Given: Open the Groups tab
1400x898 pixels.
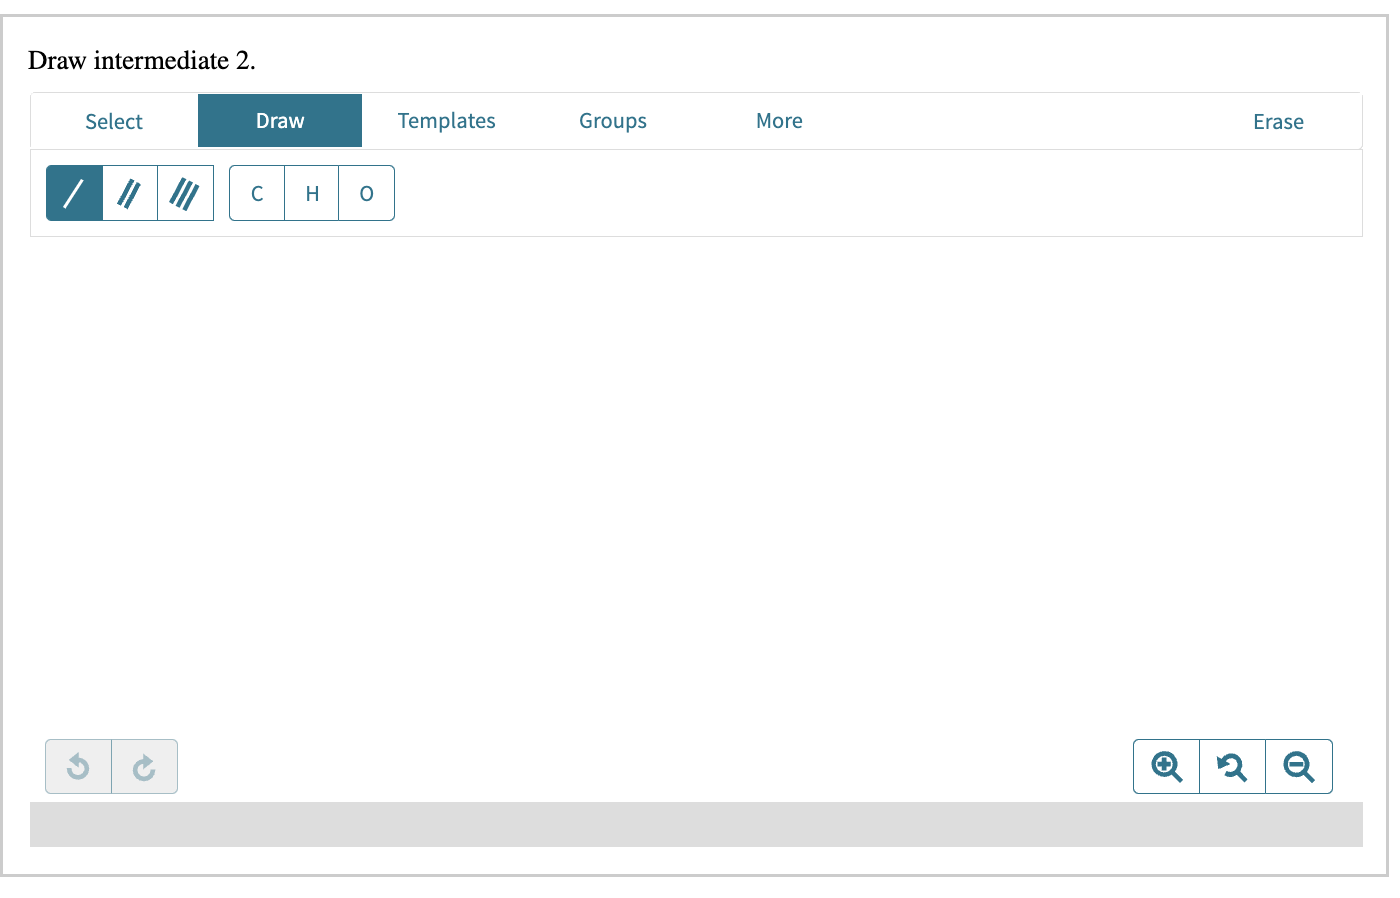Looking at the screenshot, I should [612, 120].
